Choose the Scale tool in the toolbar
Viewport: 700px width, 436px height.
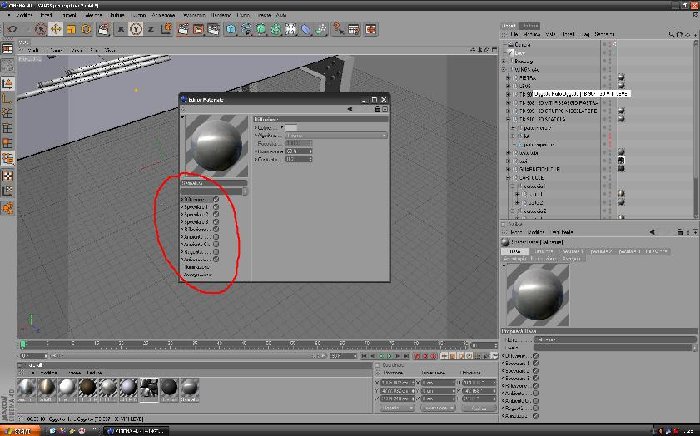pyautogui.click(x=71, y=29)
